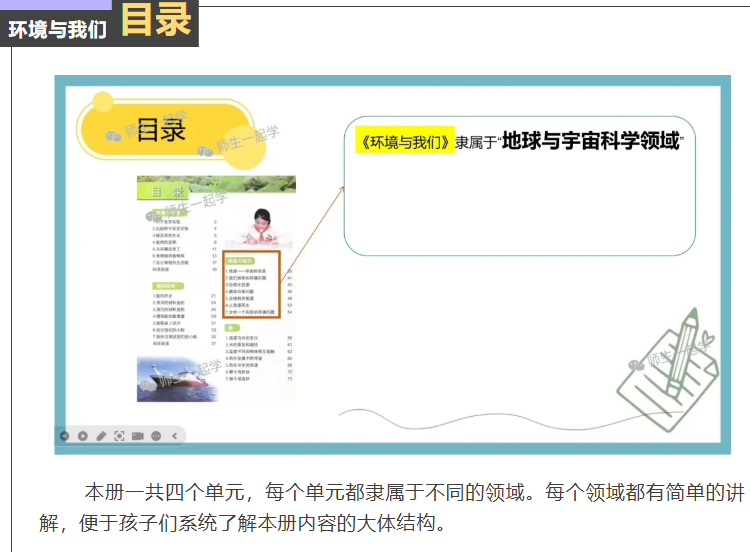
Task: Click the focus frame screenshot icon
Action: (x=120, y=435)
